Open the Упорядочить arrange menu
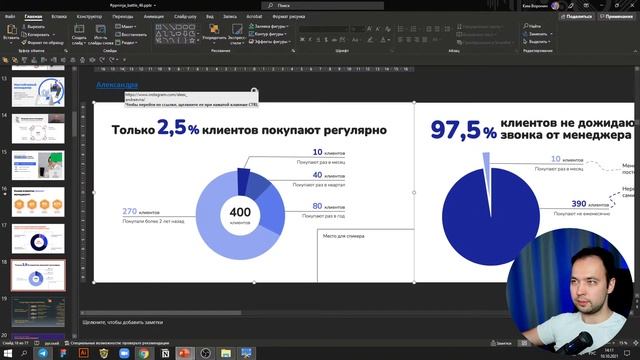640x360 pixels. pyautogui.click(x=214, y=33)
